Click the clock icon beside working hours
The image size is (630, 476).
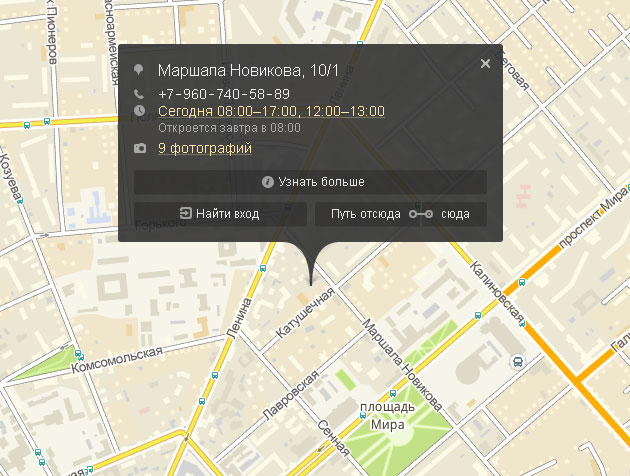pyautogui.click(x=139, y=110)
